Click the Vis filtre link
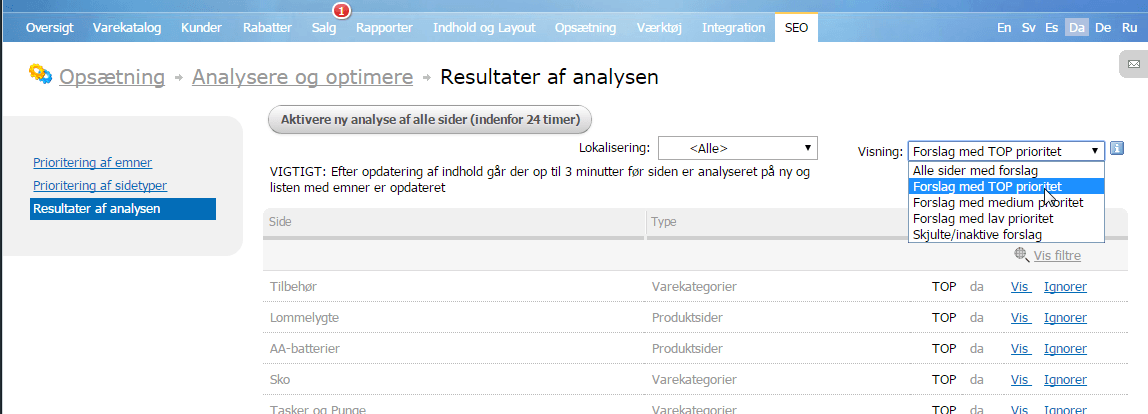The width and height of the screenshot is (1148, 414). click(1057, 256)
